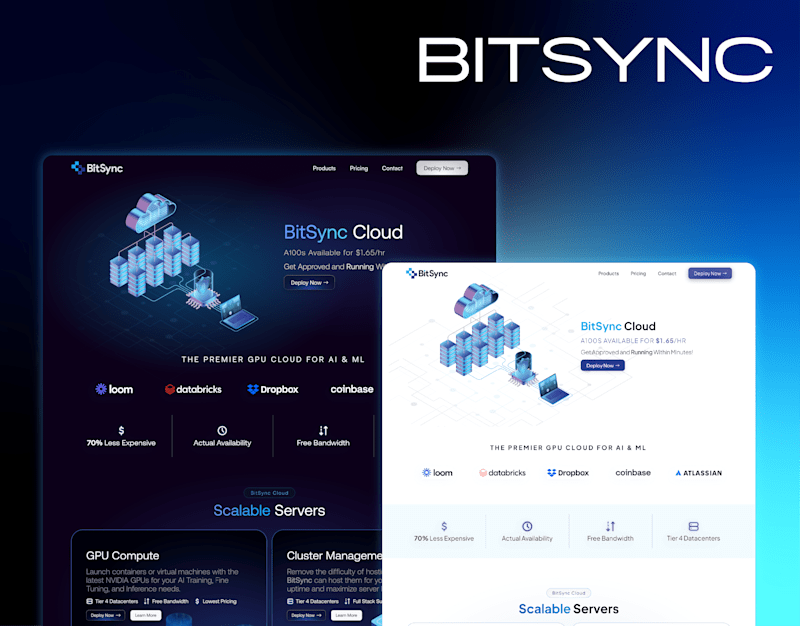Click the GPU Compute card title
800x626 pixels.
coord(122,556)
